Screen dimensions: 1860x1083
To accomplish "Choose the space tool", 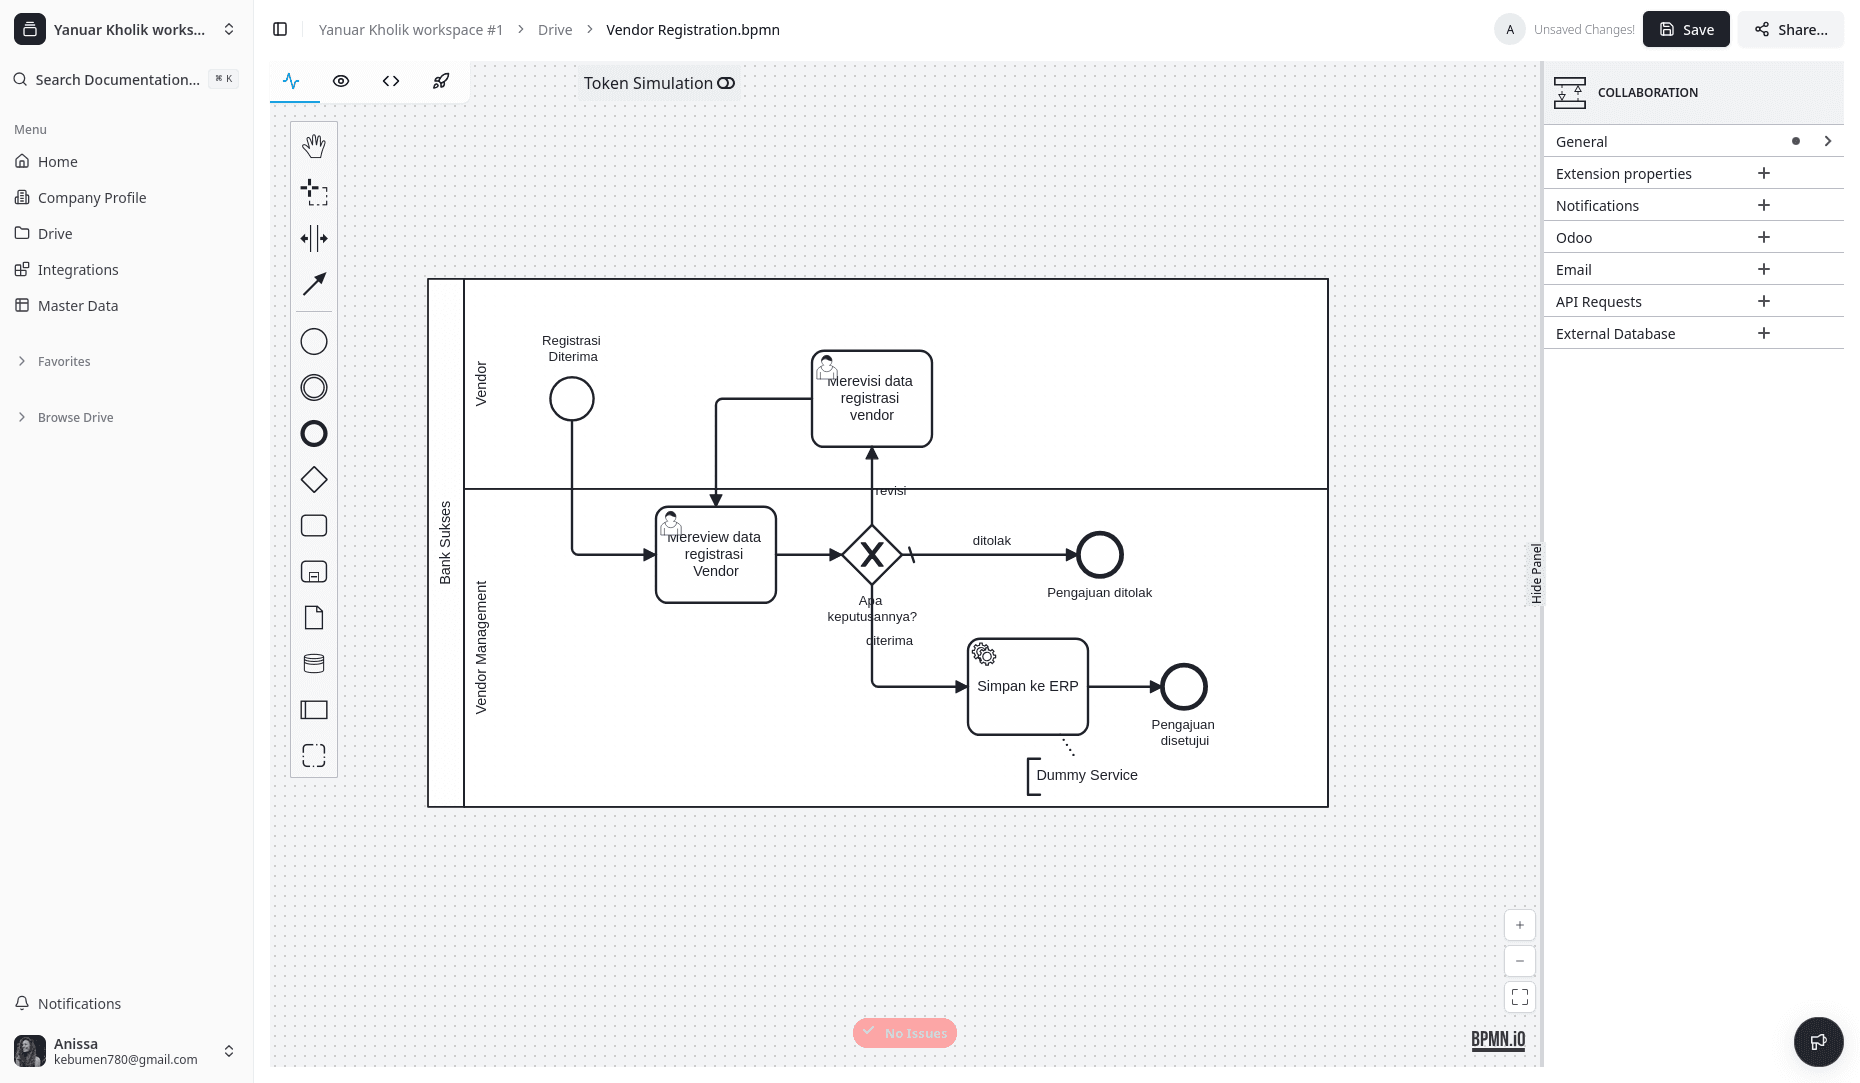I will [x=314, y=238].
